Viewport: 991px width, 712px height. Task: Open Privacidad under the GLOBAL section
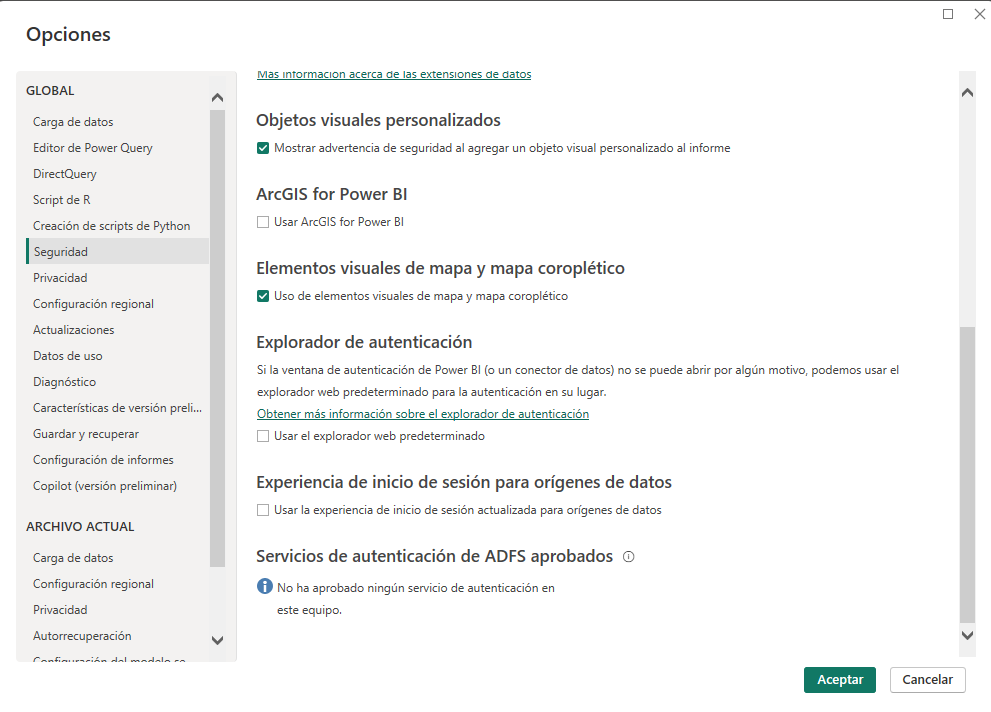pos(60,278)
